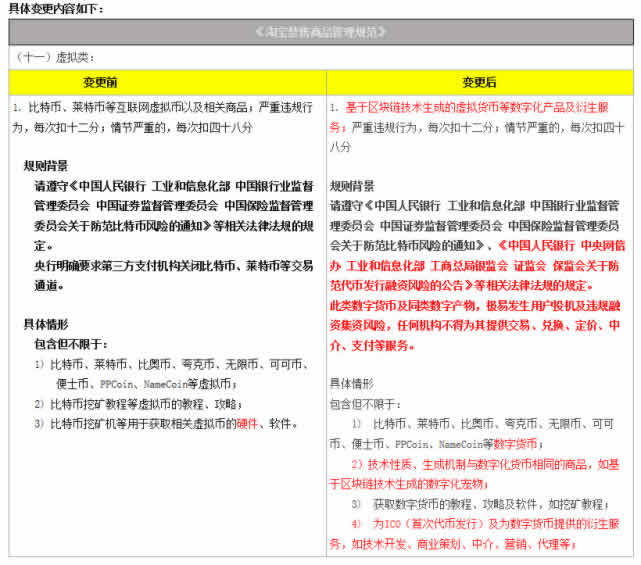Click "规则背景" heading in the 变更后 column
The width and height of the screenshot is (641, 565).
click(352, 185)
